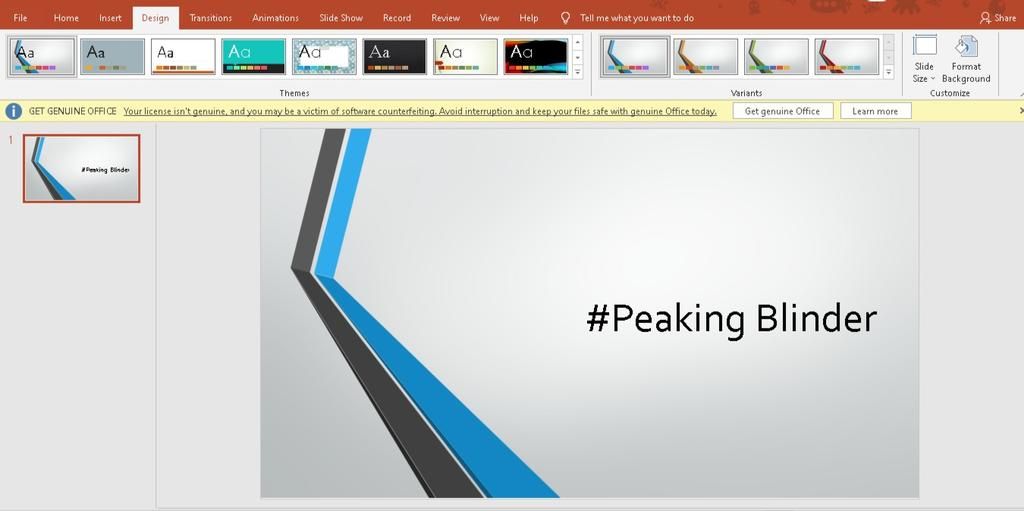Apply the black theme with blue wave
This screenshot has width=1024, height=511.
coord(536,56)
